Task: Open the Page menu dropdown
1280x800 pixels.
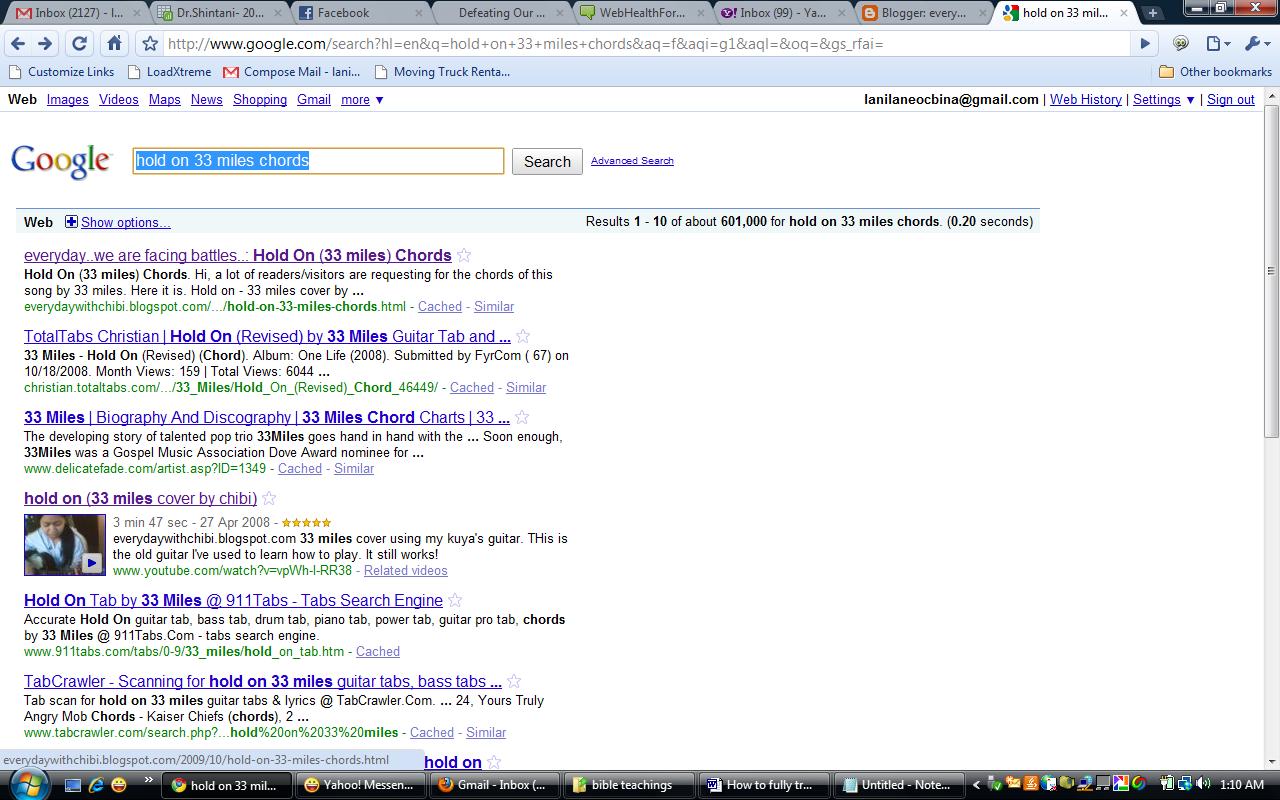Action: click(x=1216, y=44)
